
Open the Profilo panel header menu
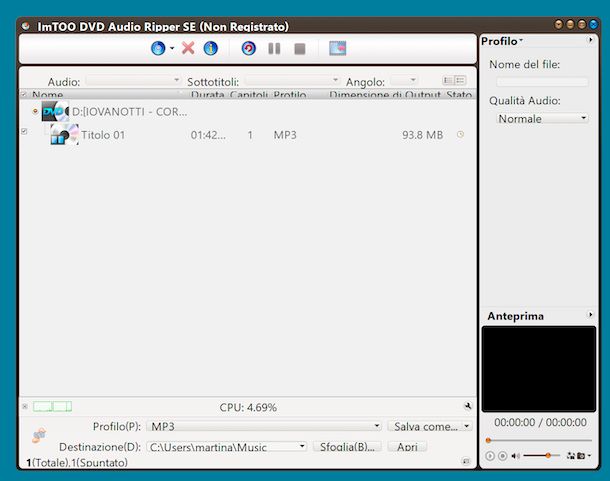coord(501,41)
